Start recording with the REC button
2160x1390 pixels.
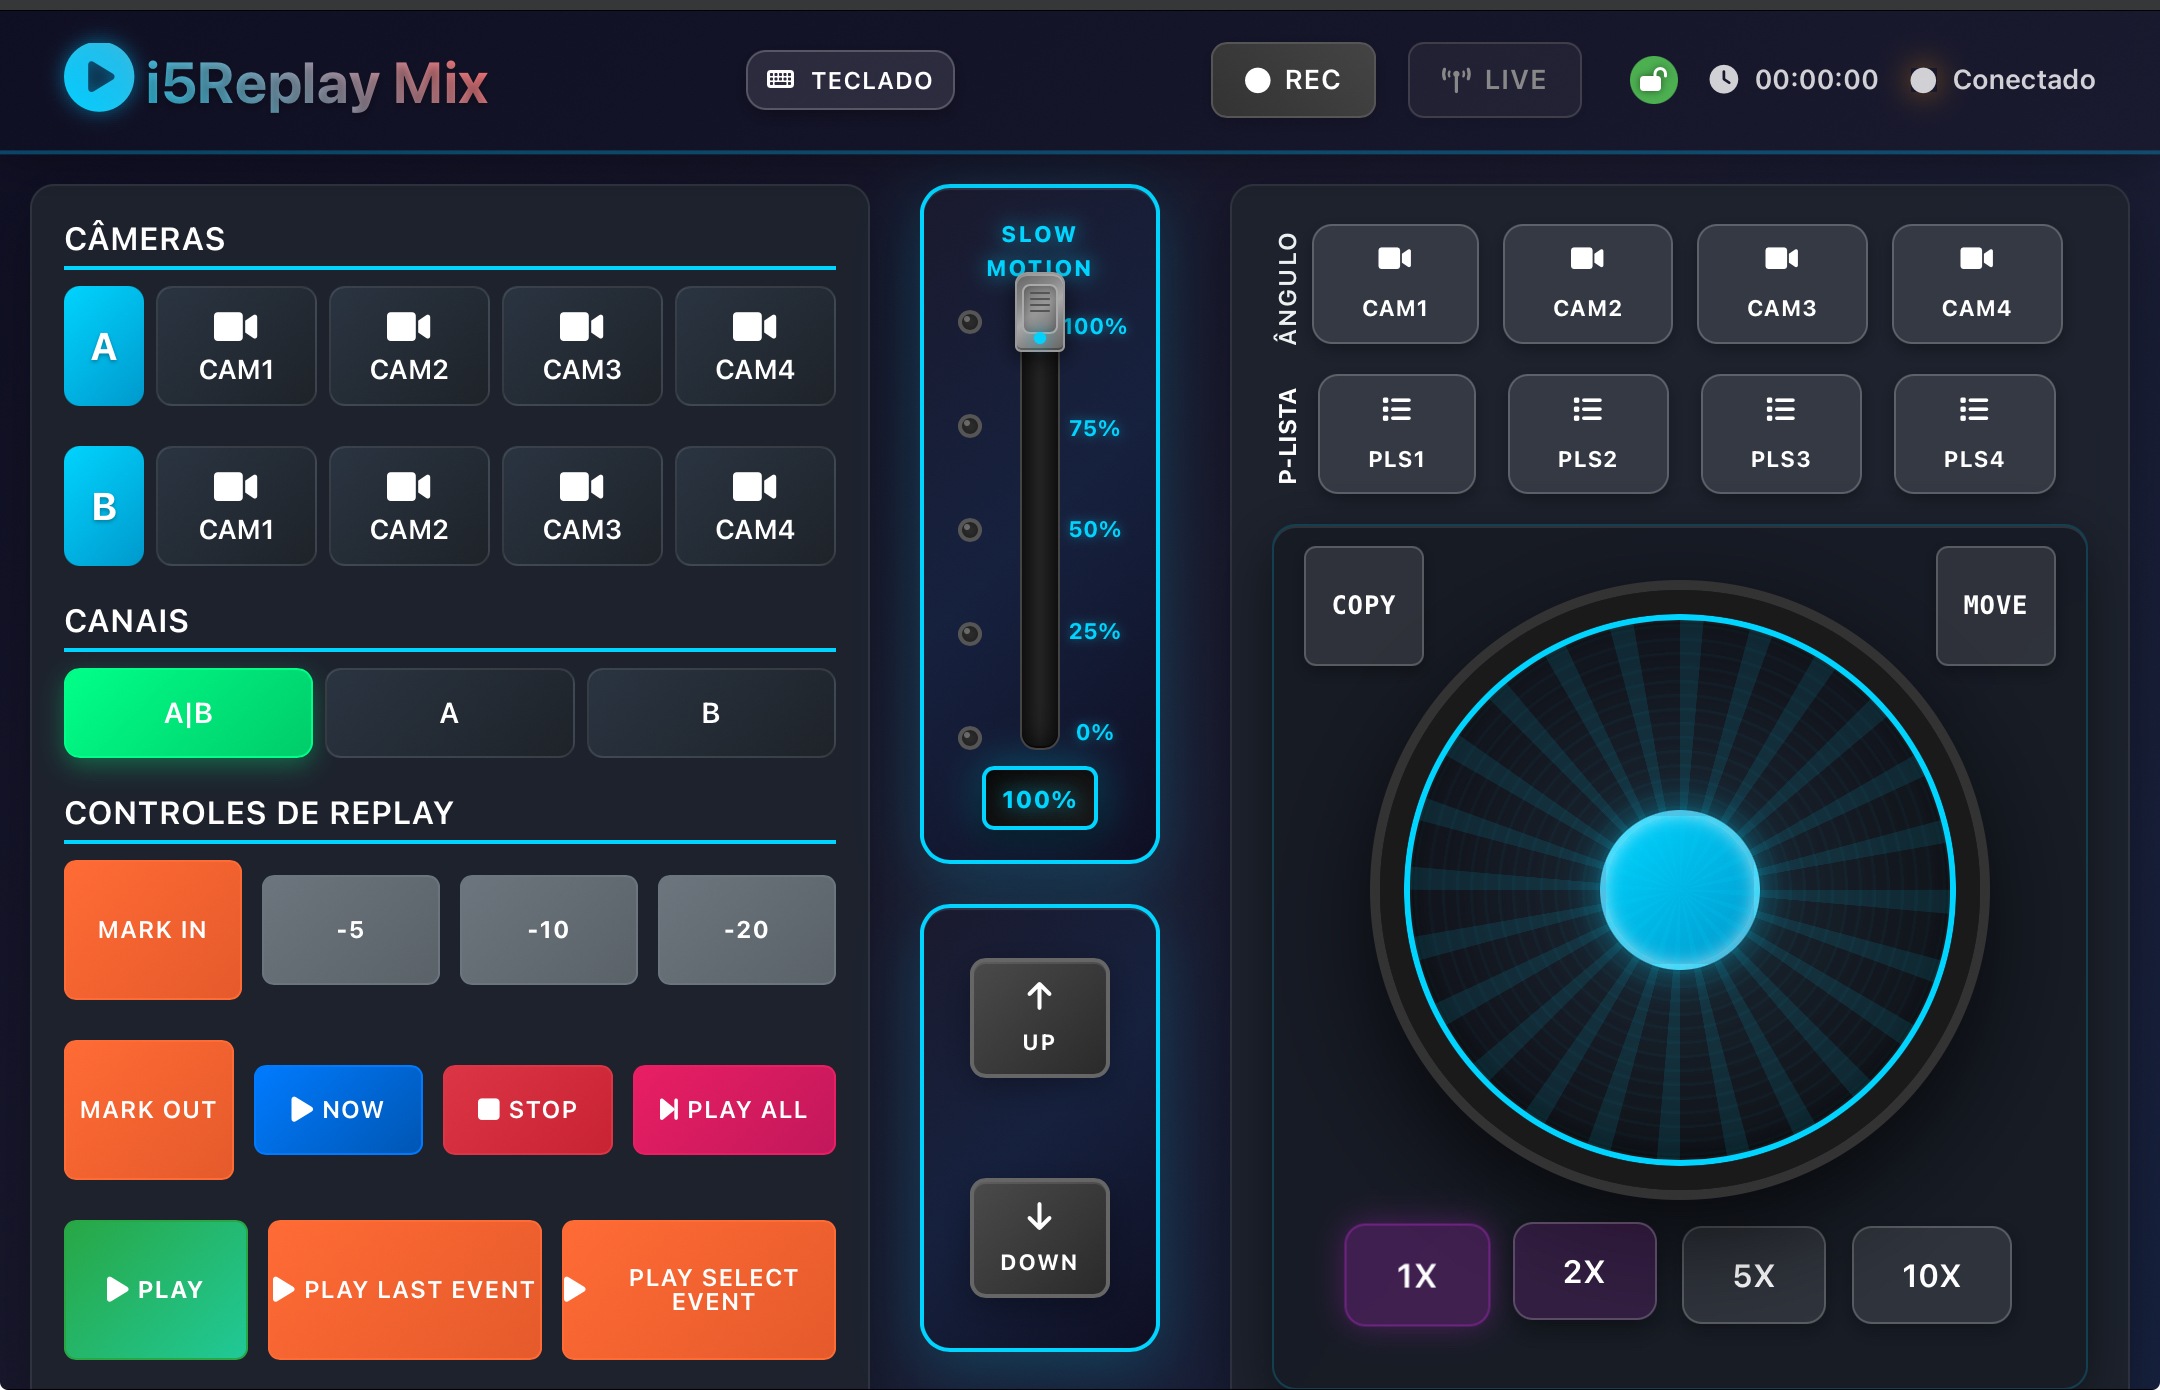[1293, 80]
